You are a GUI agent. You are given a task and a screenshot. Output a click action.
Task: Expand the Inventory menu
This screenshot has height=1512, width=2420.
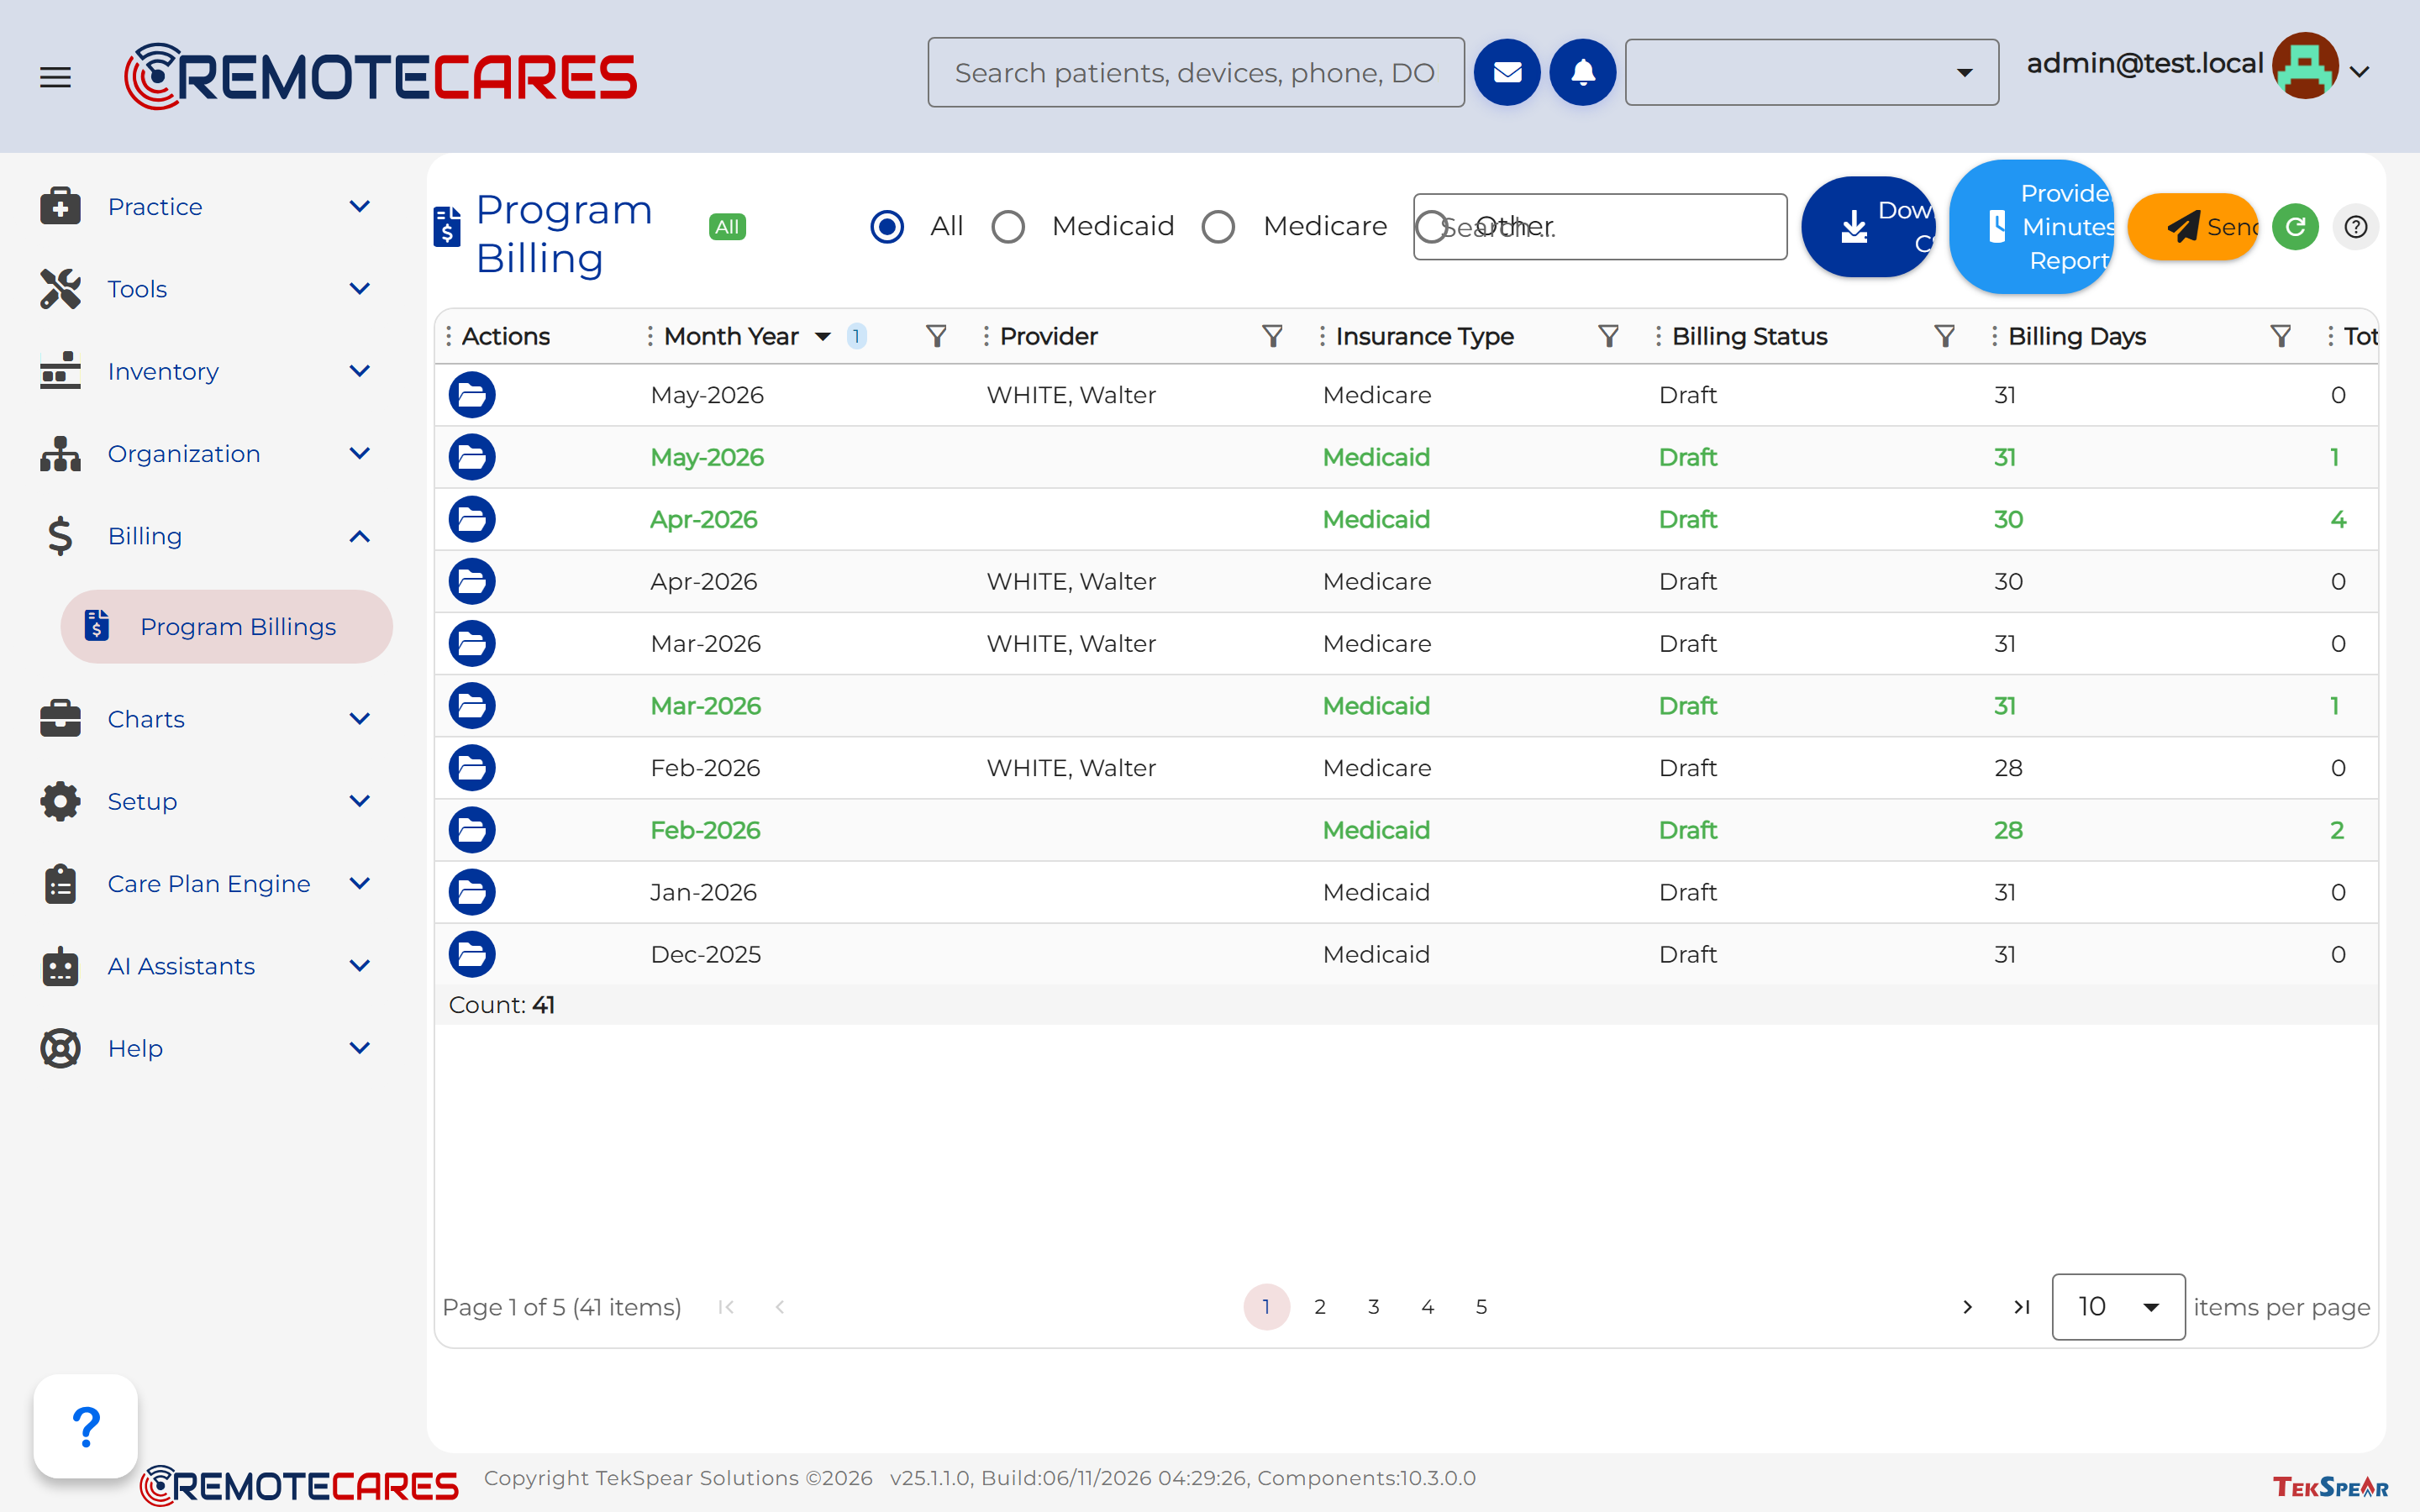coord(205,371)
